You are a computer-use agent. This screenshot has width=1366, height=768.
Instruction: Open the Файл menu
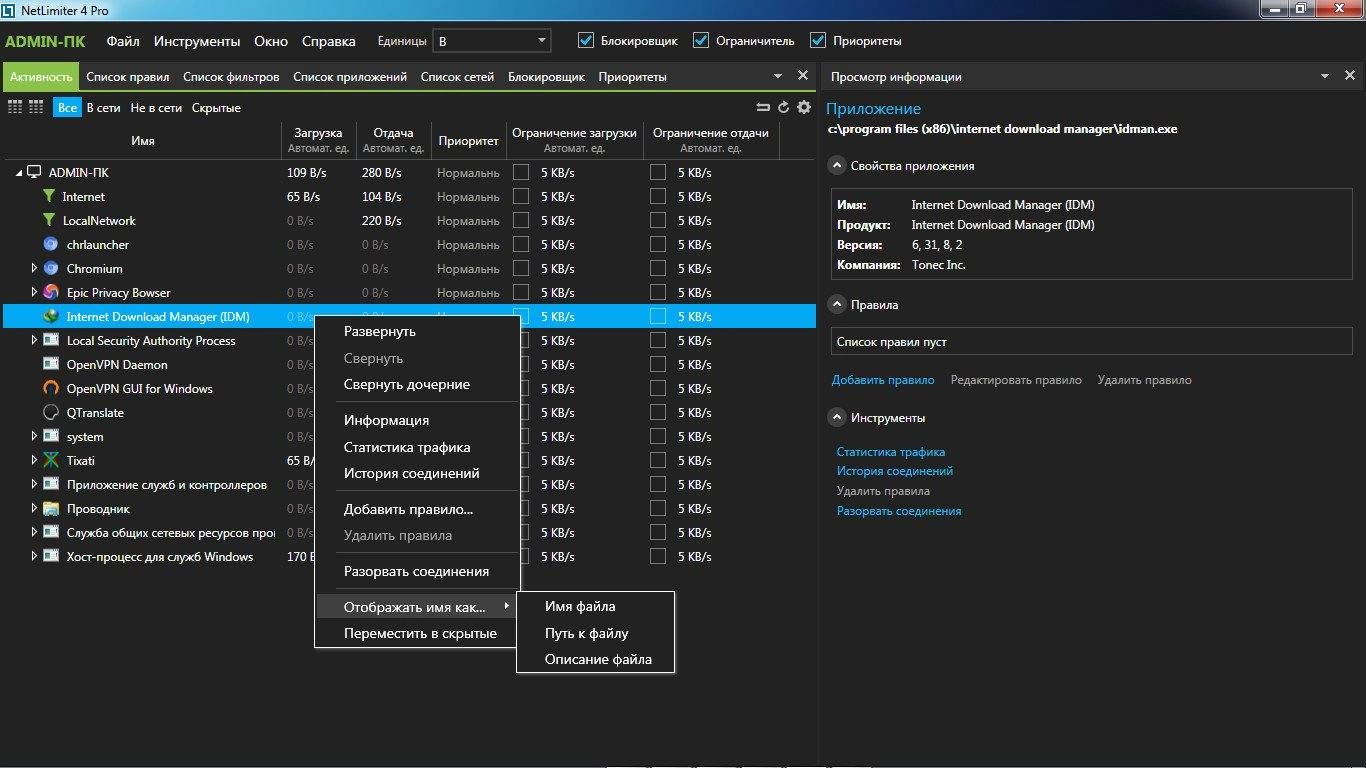(123, 41)
